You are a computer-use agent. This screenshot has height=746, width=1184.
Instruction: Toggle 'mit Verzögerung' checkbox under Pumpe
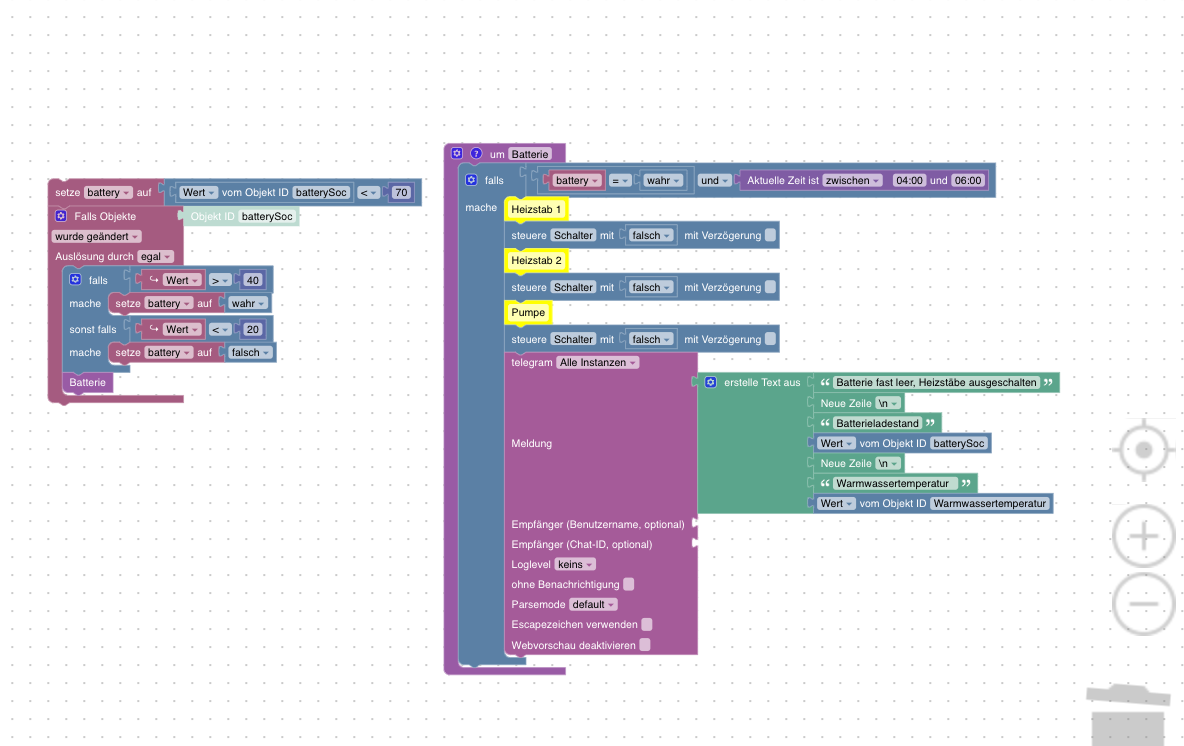pos(770,339)
